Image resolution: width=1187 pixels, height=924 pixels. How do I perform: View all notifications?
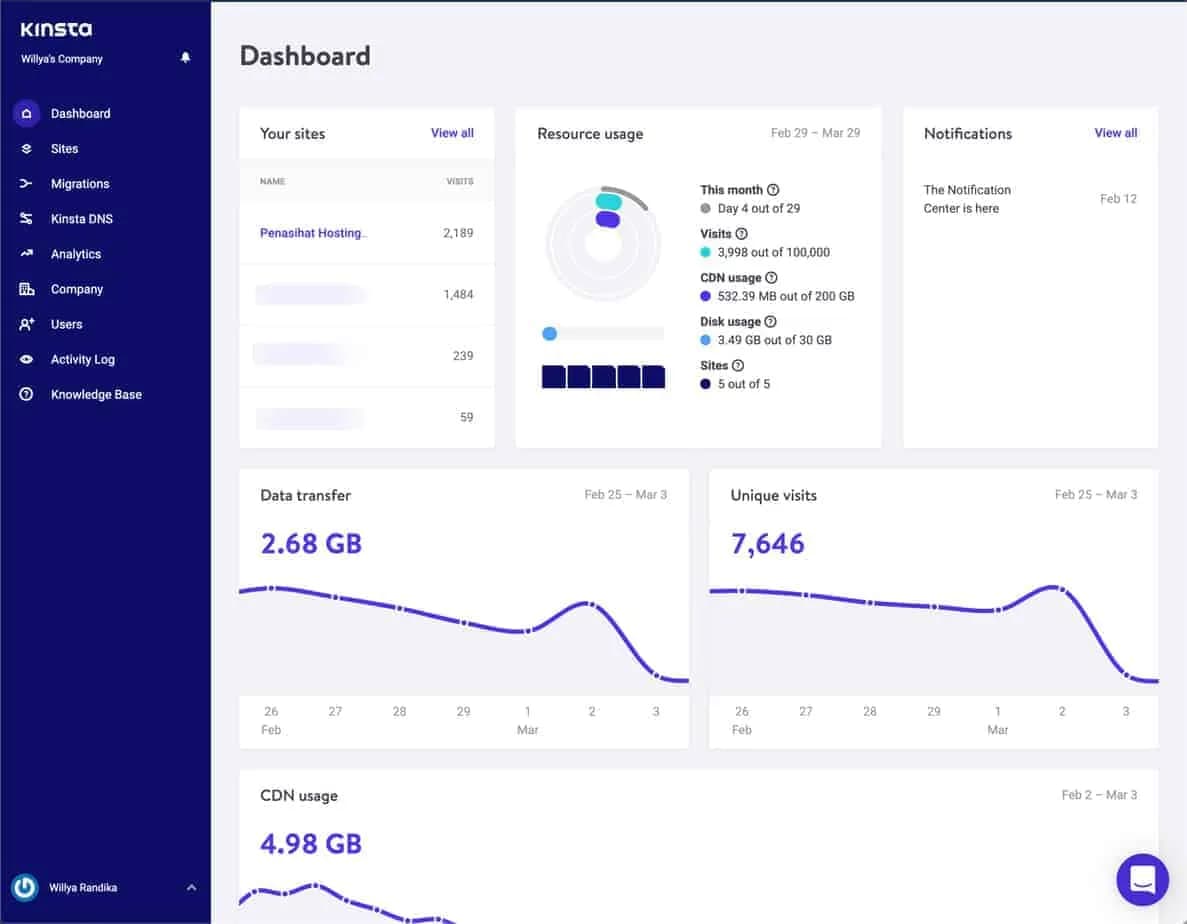pyautogui.click(x=1115, y=132)
